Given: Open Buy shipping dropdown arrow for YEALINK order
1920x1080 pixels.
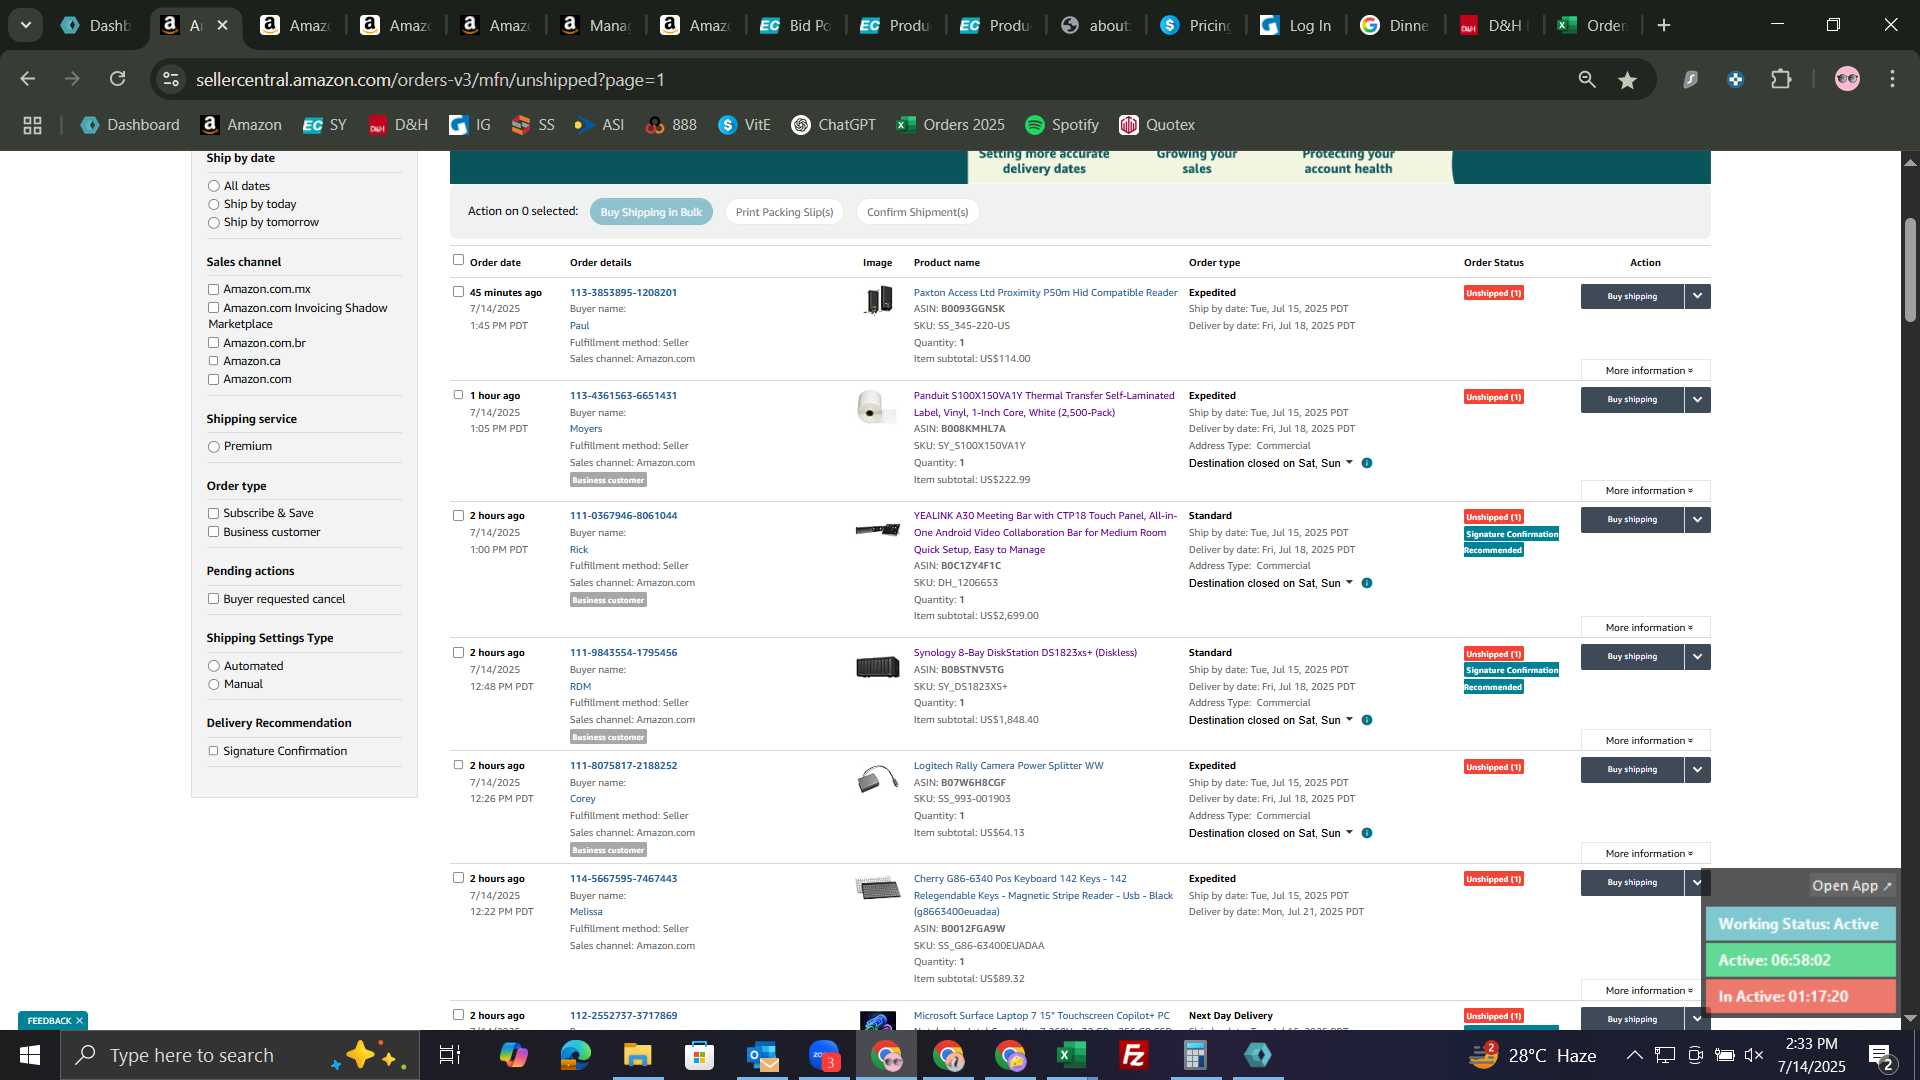Looking at the screenshot, I should [x=1697, y=519].
